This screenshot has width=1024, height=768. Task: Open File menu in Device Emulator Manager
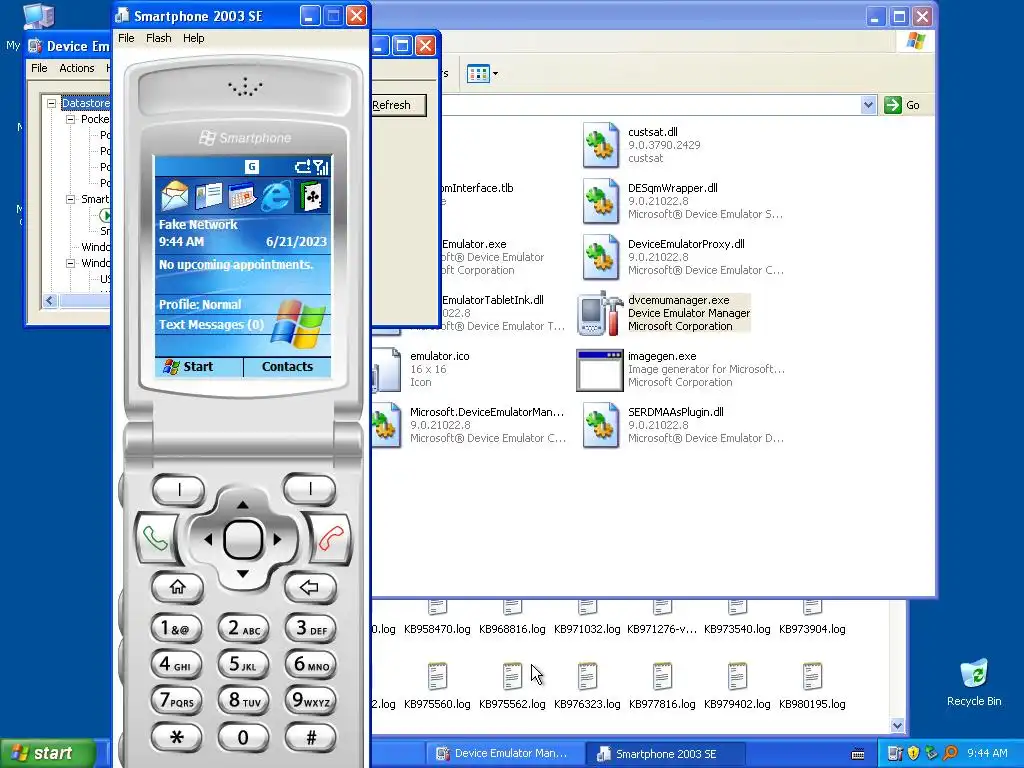click(x=39, y=68)
